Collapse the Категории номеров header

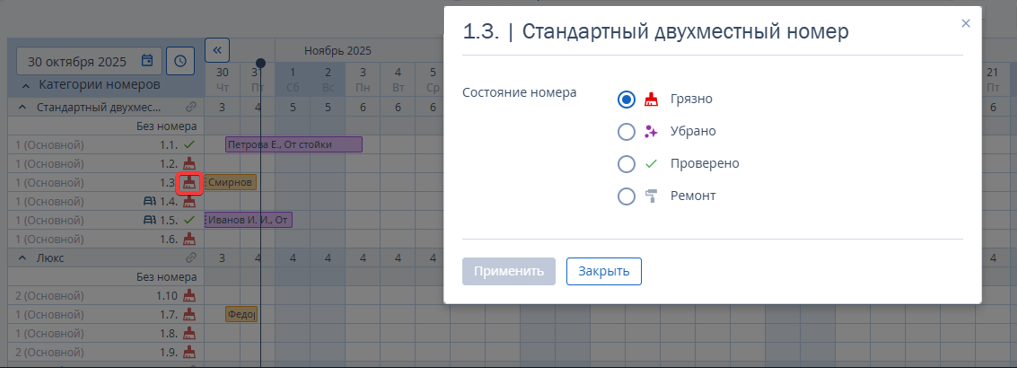tap(25, 85)
